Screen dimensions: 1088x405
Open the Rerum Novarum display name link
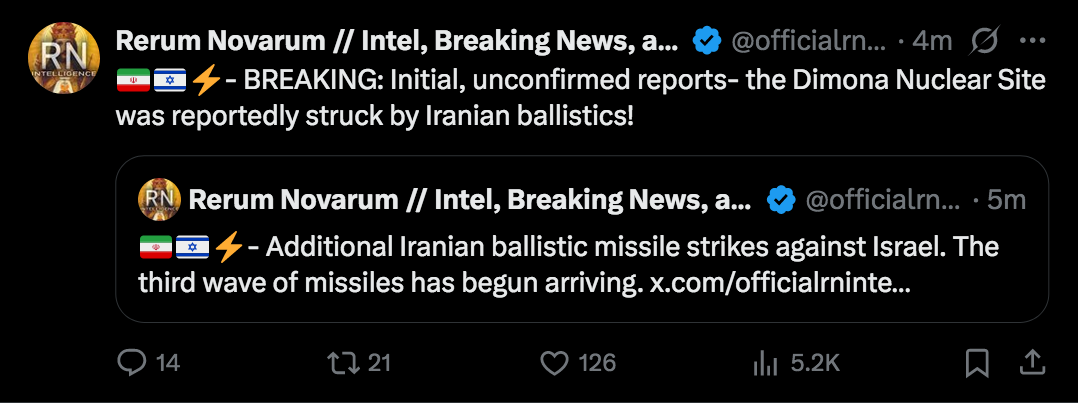[397, 41]
